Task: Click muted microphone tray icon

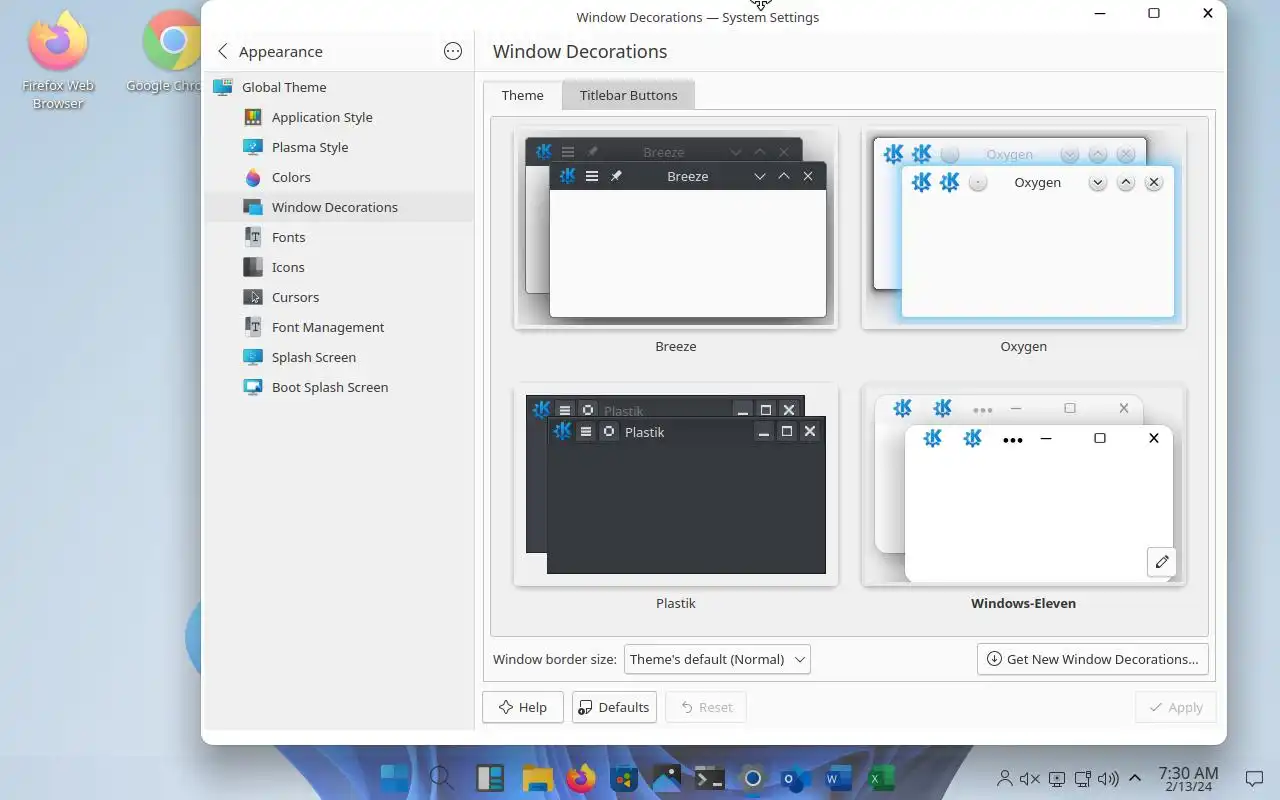Action: coord(1030,778)
